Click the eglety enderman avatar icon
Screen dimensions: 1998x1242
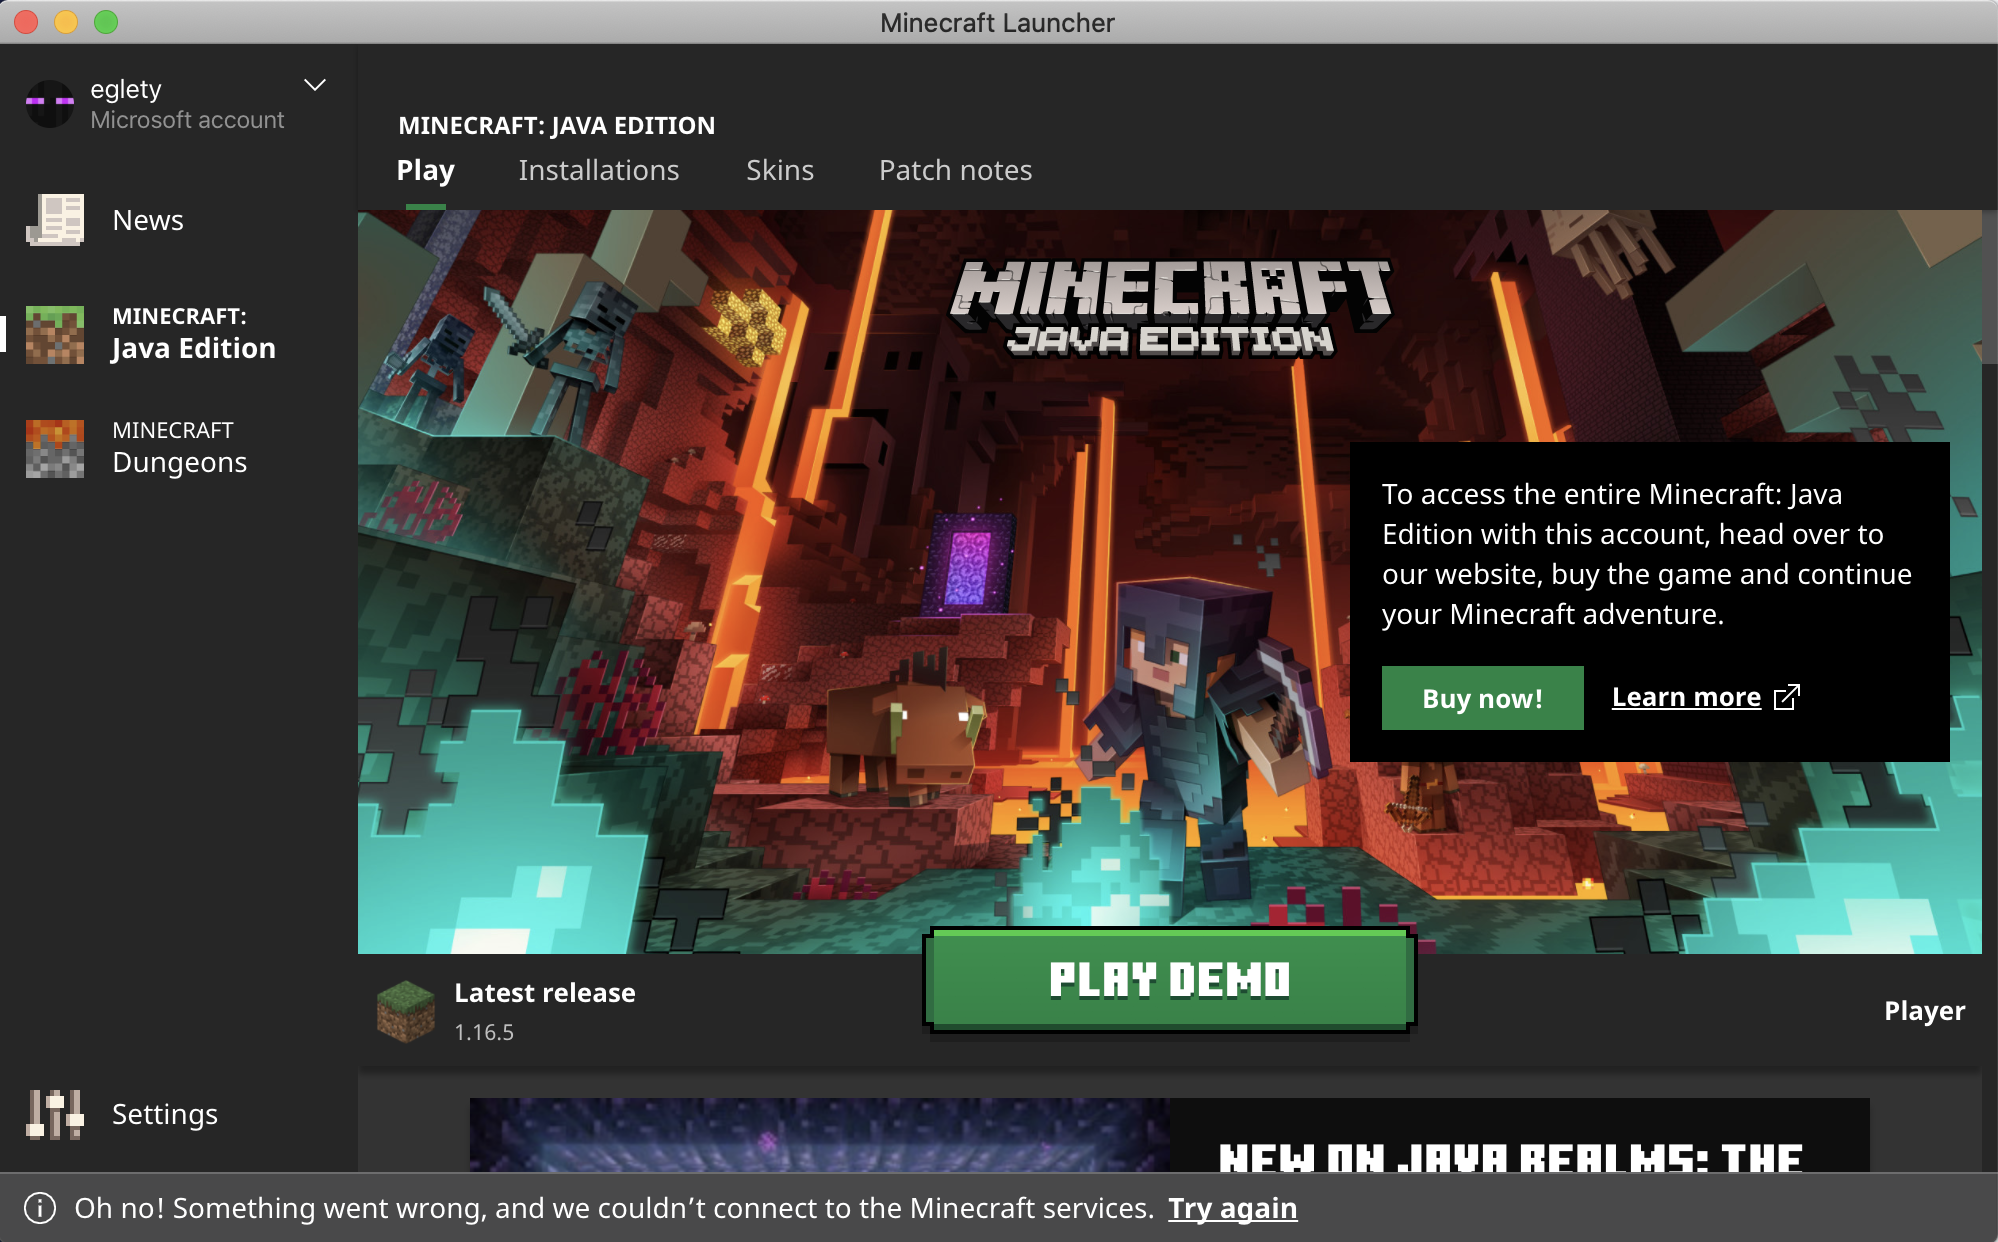[50, 103]
